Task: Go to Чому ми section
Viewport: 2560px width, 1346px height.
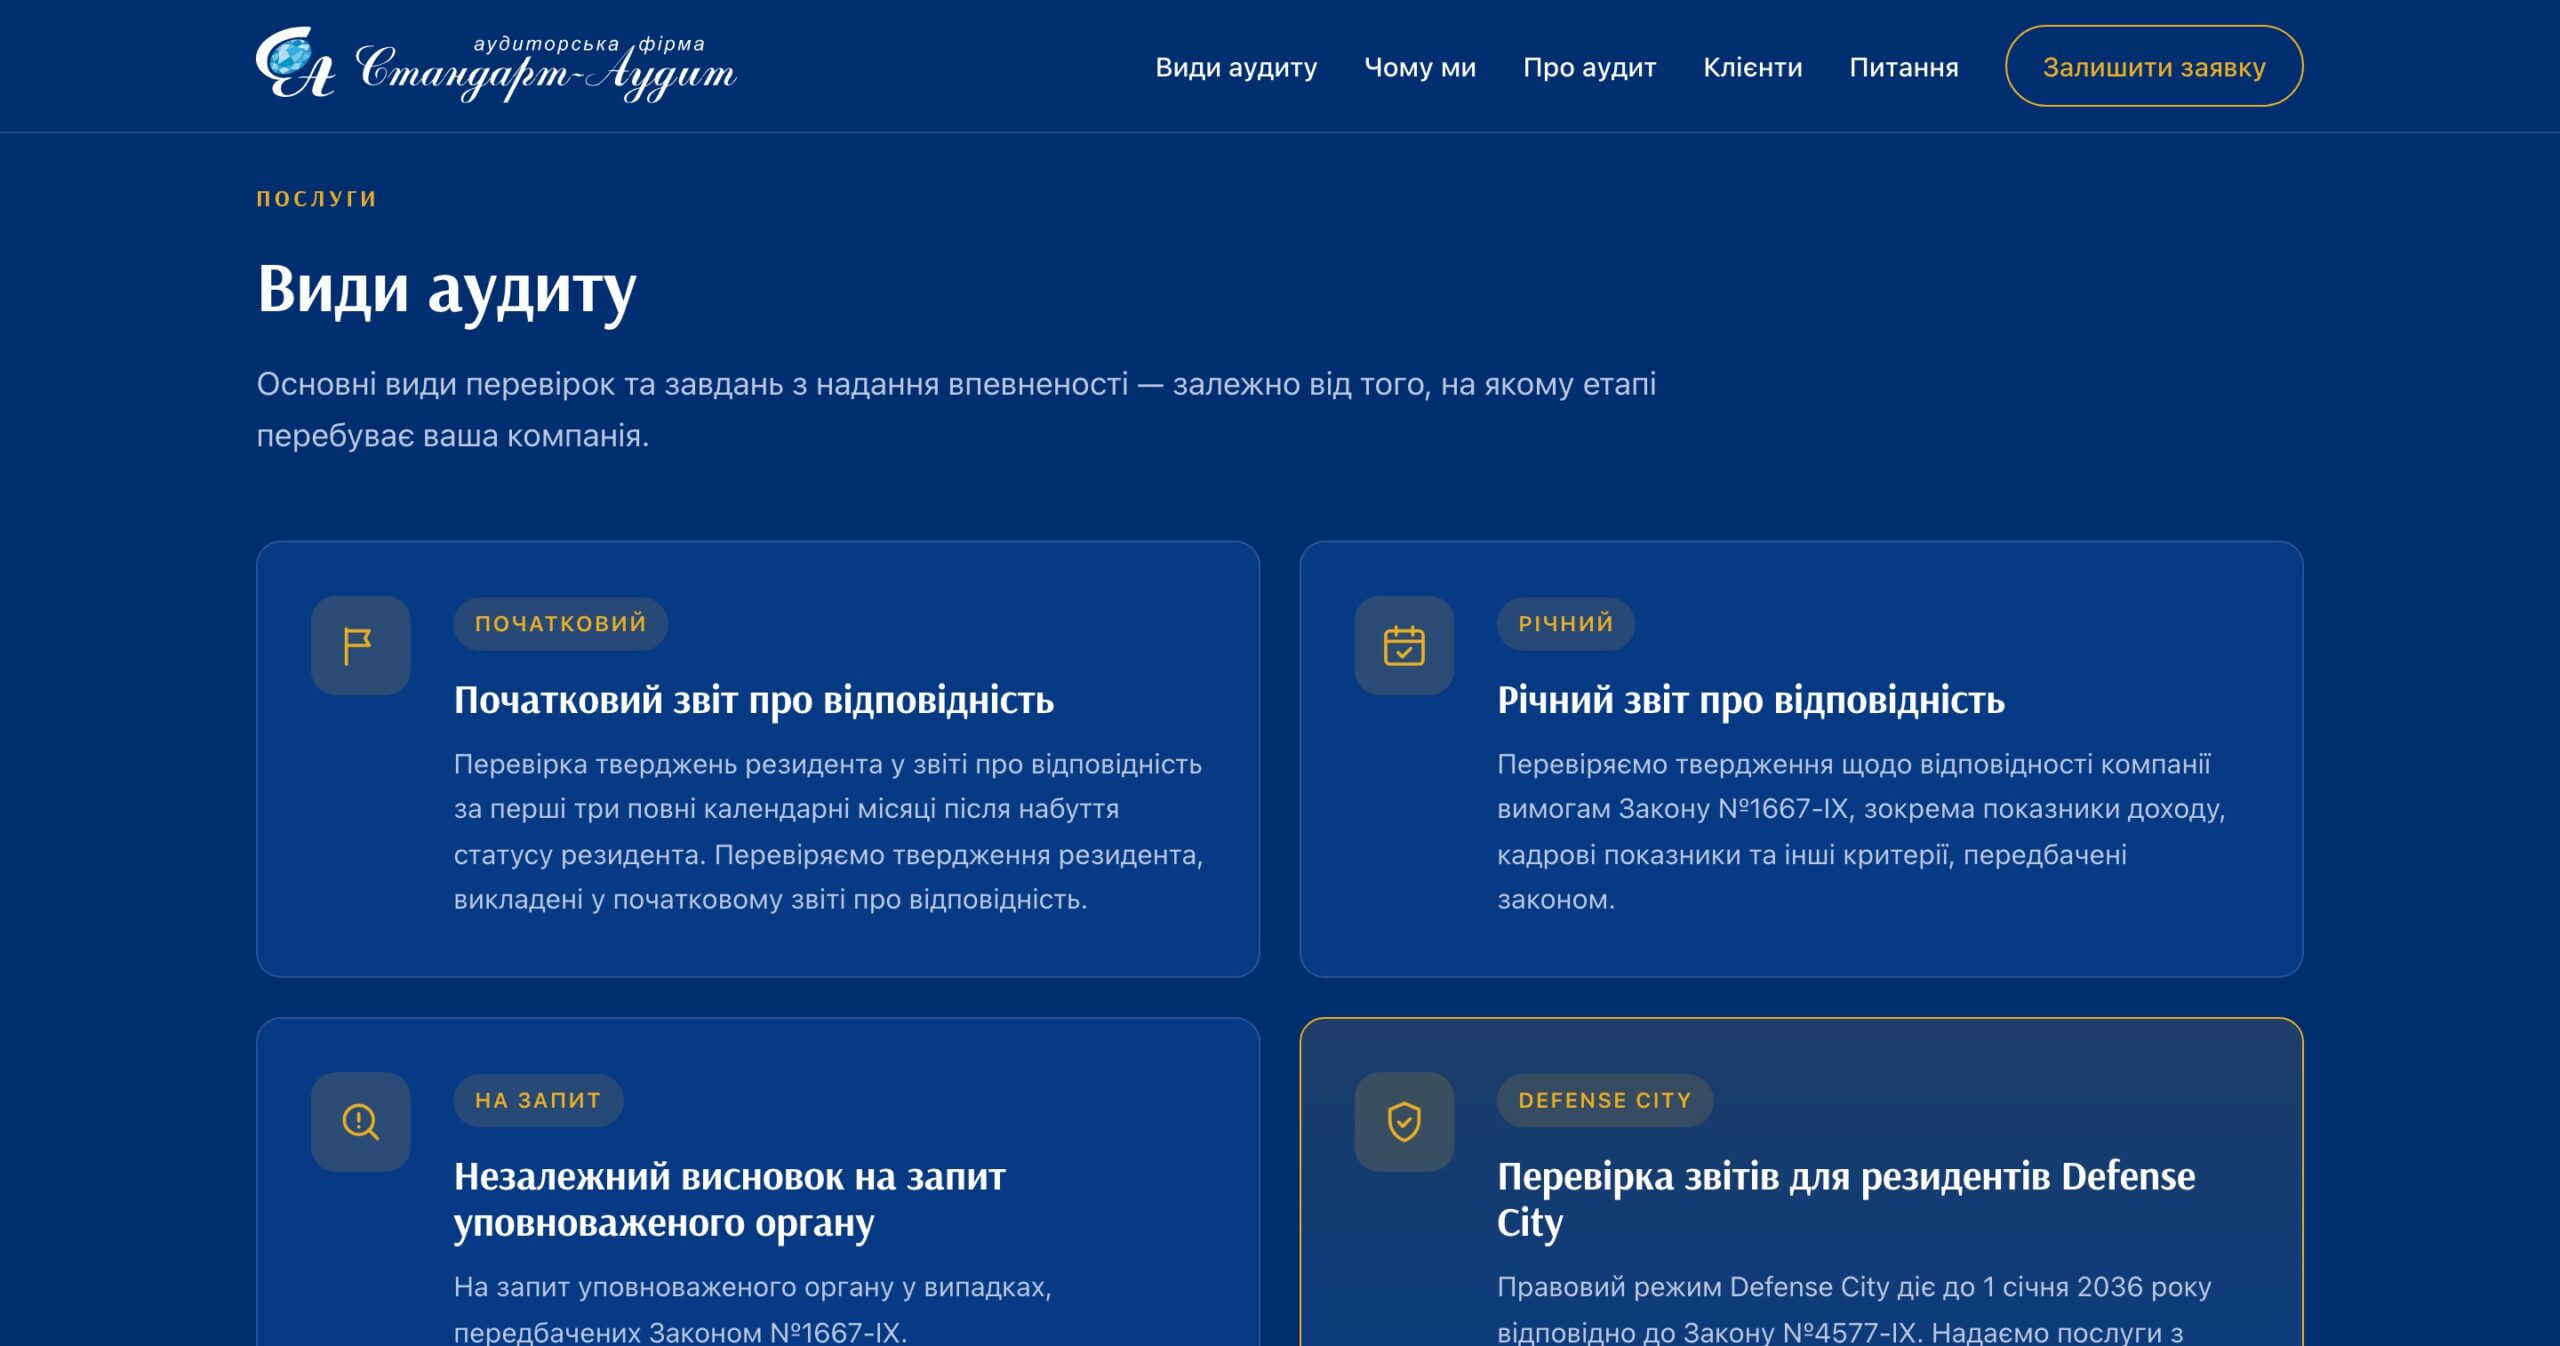Action: click(x=1420, y=67)
